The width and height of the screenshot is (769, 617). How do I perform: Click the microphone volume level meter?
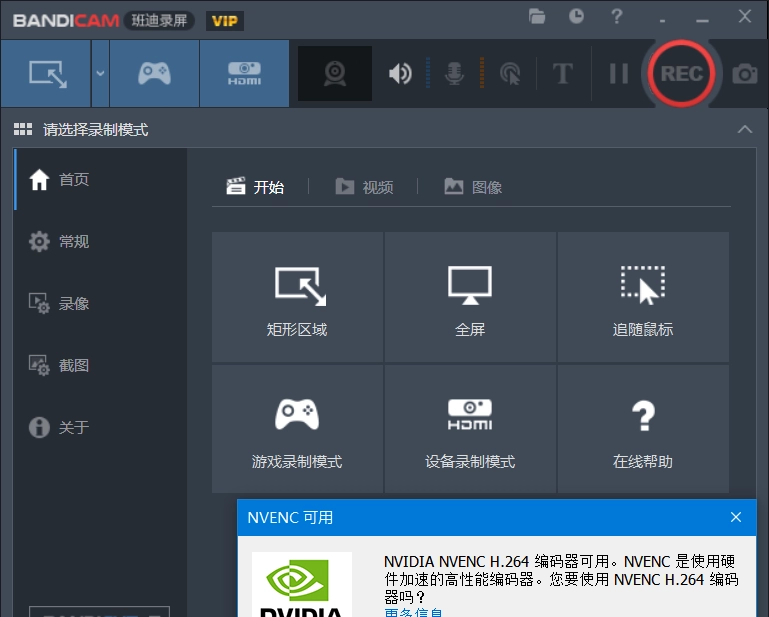pyautogui.click(x=482, y=73)
